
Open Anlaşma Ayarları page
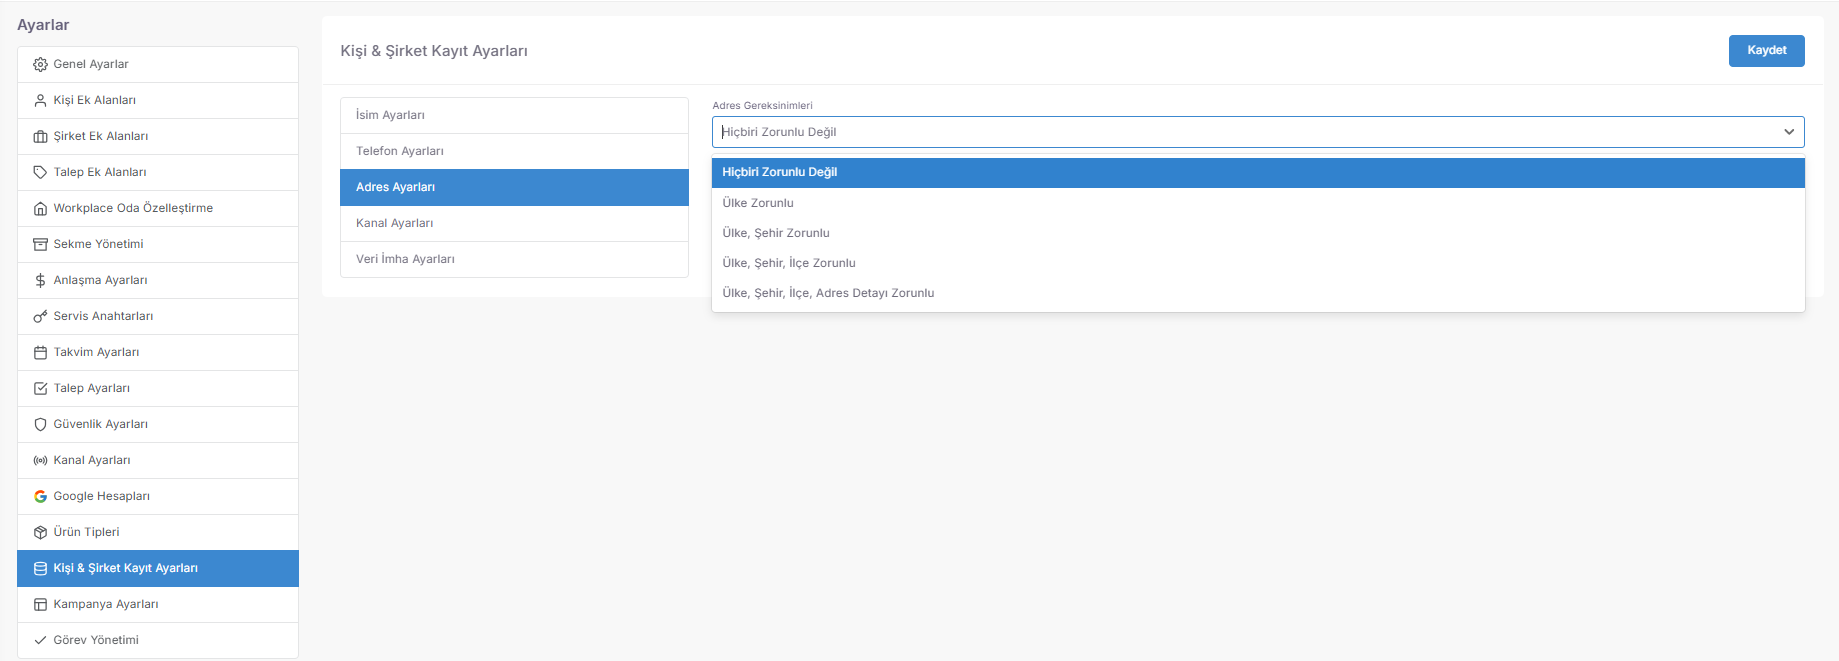pos(158,280)
